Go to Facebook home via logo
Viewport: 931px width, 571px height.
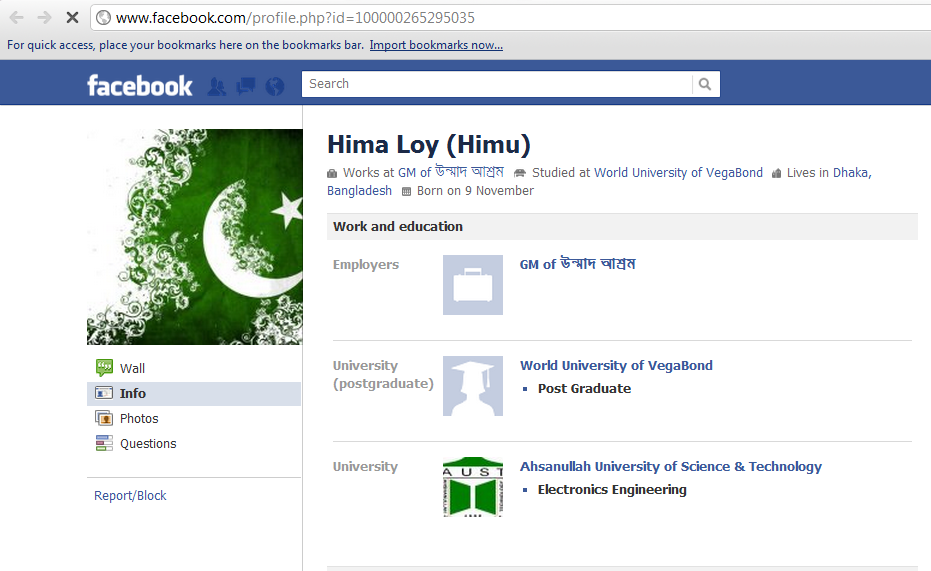pos(140,85)
